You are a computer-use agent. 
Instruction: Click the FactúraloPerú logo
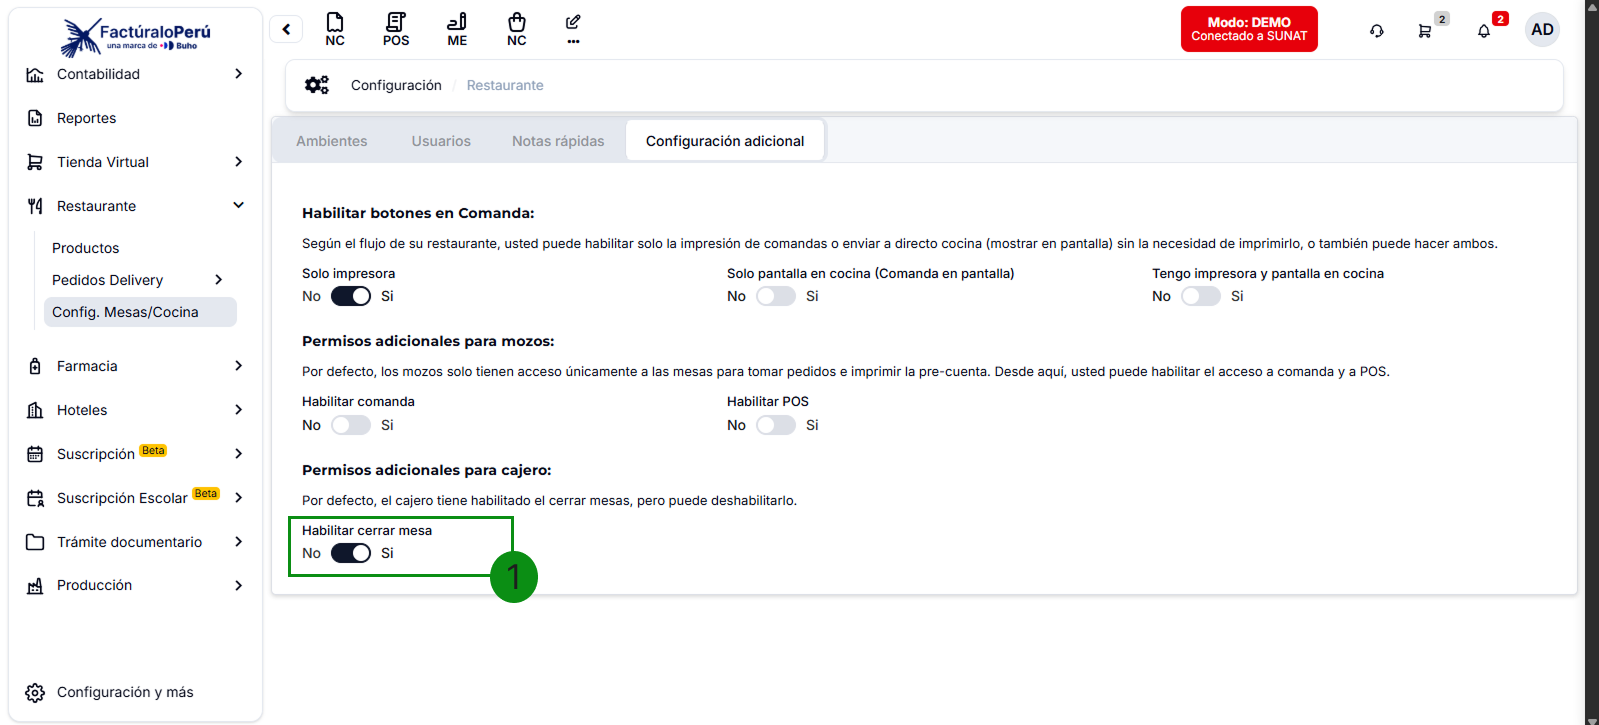(136, 37)
